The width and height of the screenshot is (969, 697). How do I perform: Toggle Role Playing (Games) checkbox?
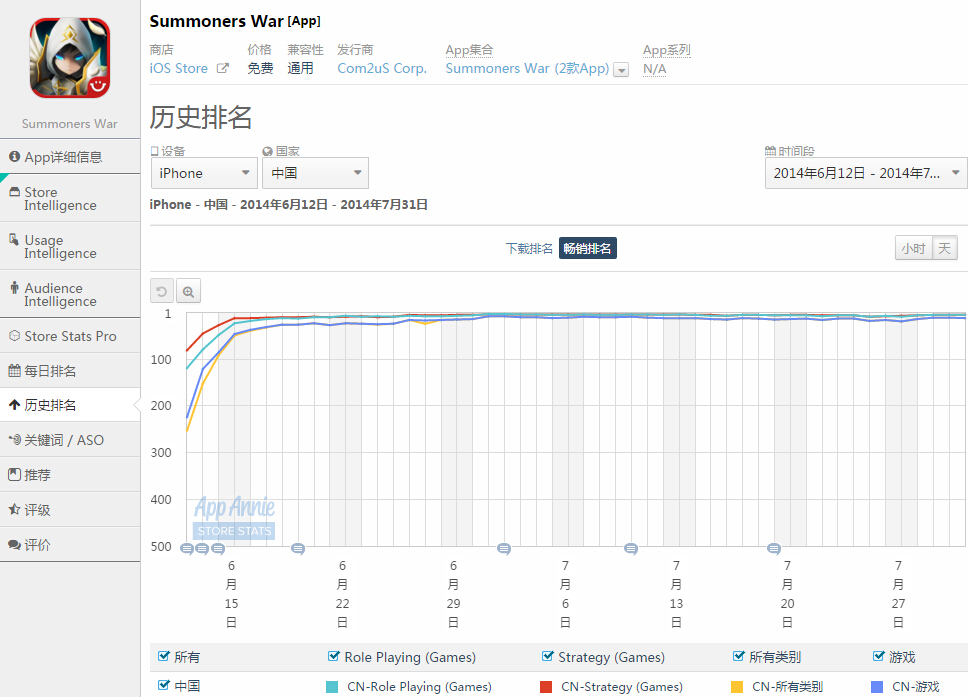pyautogui.click(x=334, y=656)
